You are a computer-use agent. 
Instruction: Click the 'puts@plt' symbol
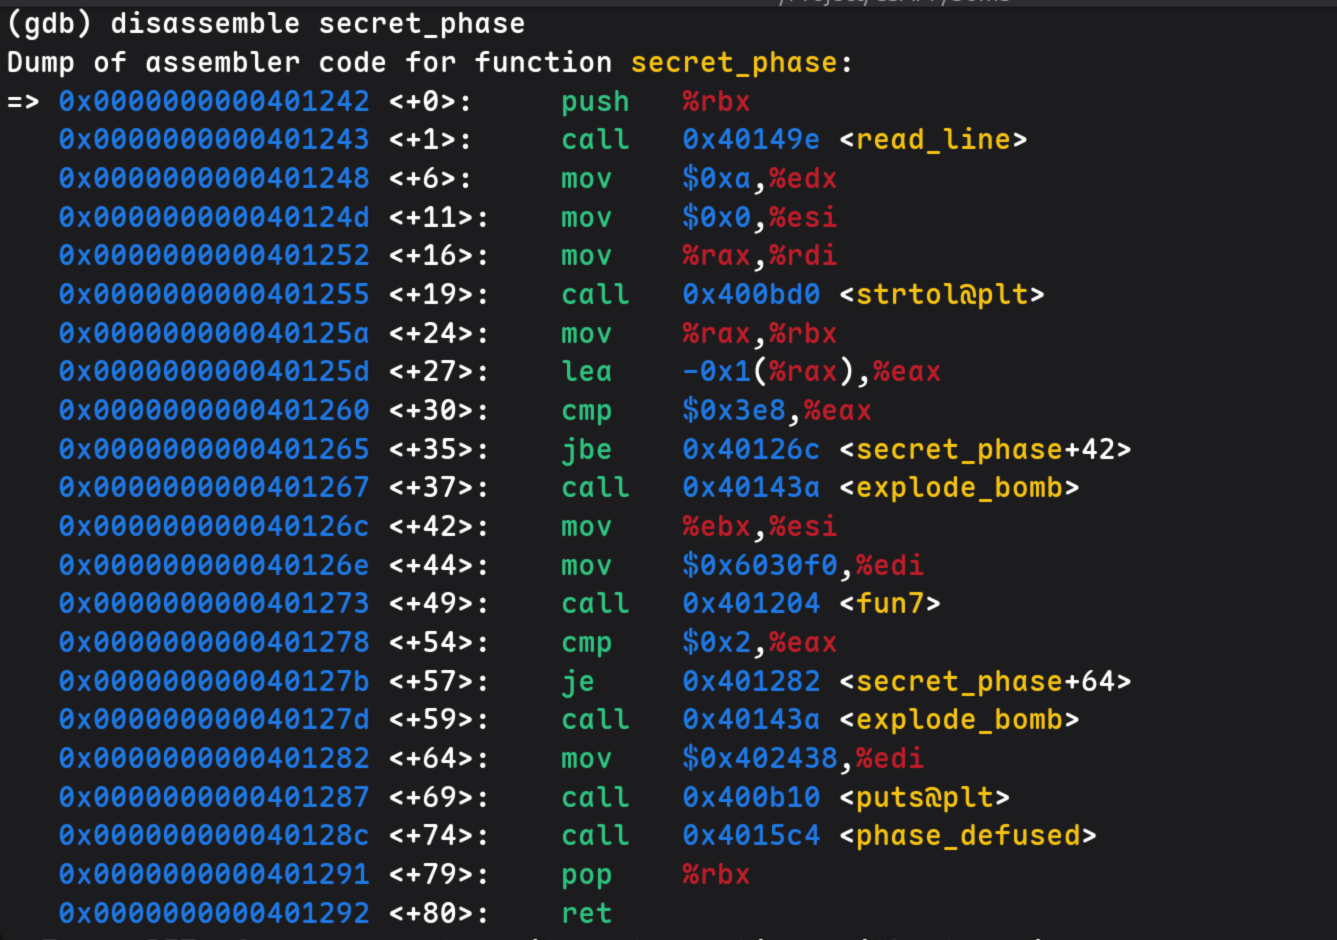point(925,797)
